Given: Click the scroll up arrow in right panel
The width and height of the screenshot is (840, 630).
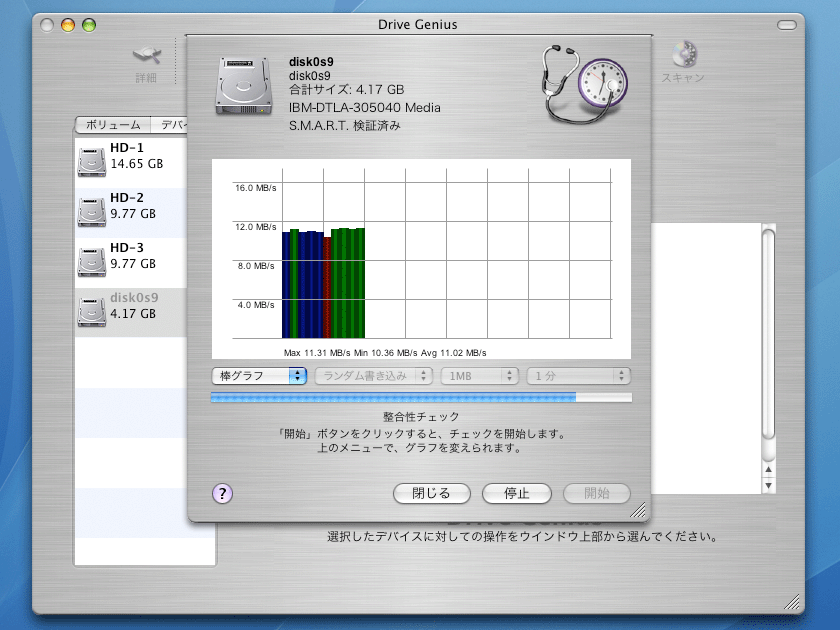Looking at the screenshot, I should [x=768, y=470].
